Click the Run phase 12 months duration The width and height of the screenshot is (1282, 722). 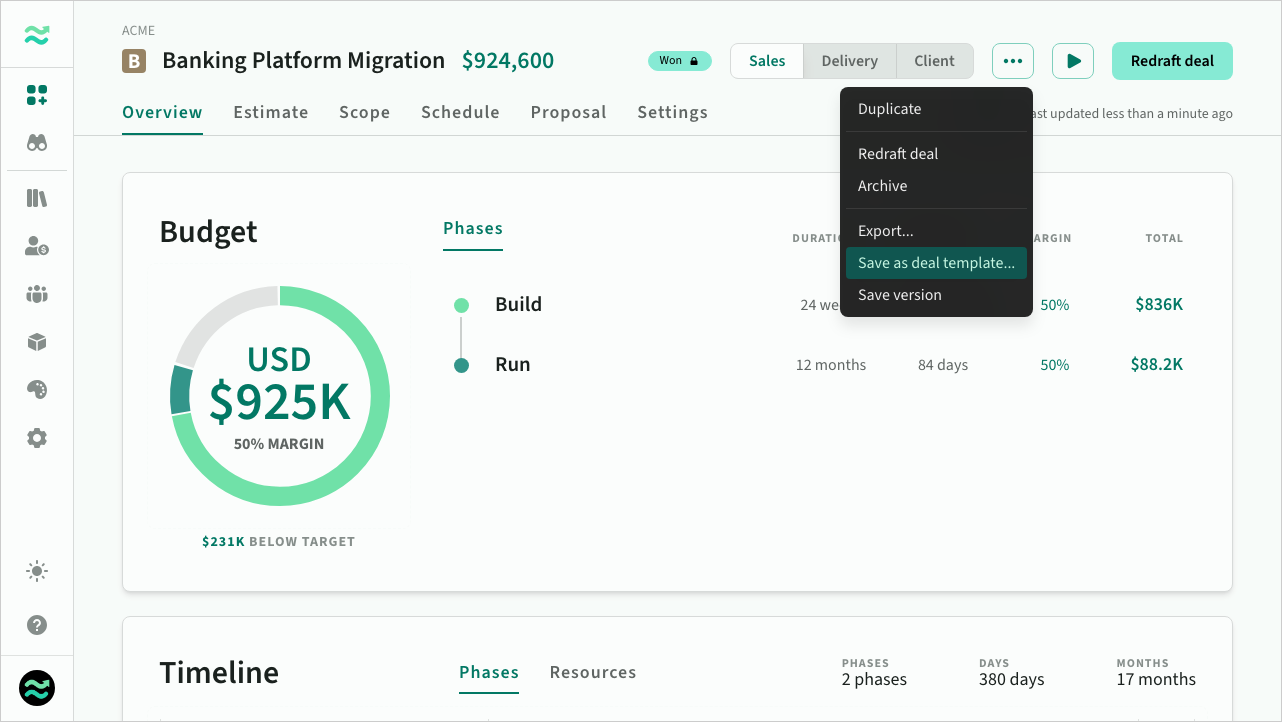[831, 365]
